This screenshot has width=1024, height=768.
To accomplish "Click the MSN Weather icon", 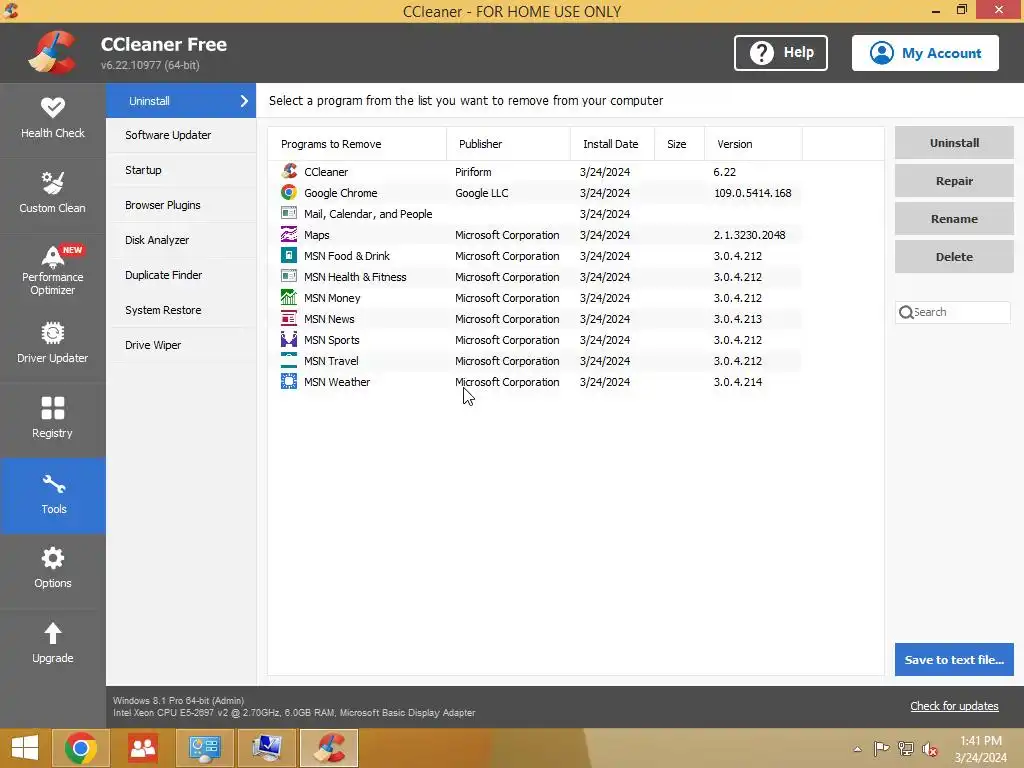I will click(x=289, y=381).
